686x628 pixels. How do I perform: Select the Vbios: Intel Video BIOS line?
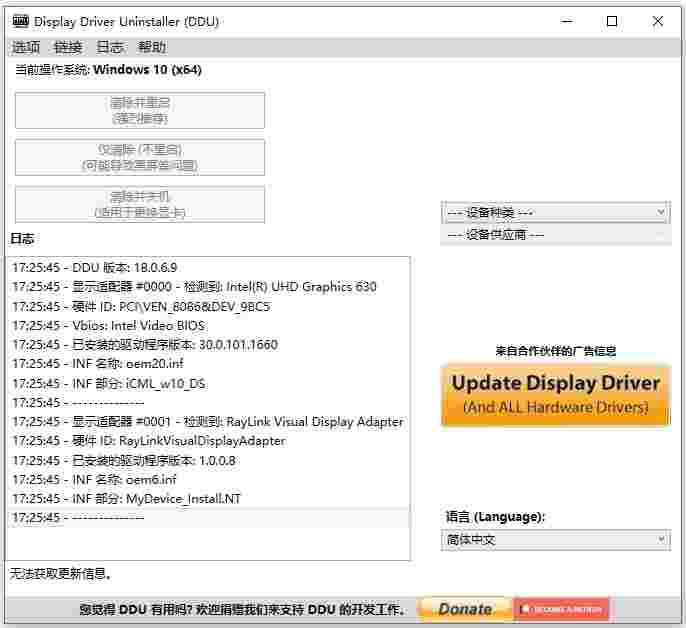pos(209,326)
